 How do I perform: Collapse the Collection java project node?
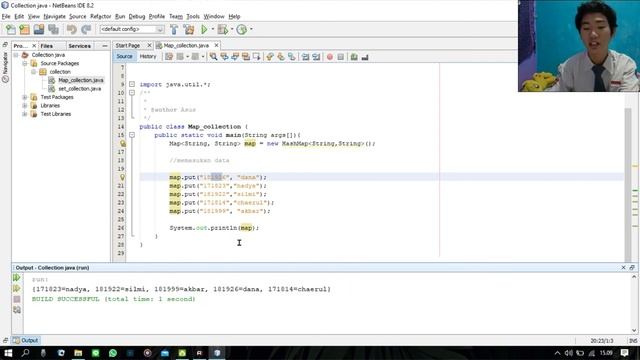point(16,55)
